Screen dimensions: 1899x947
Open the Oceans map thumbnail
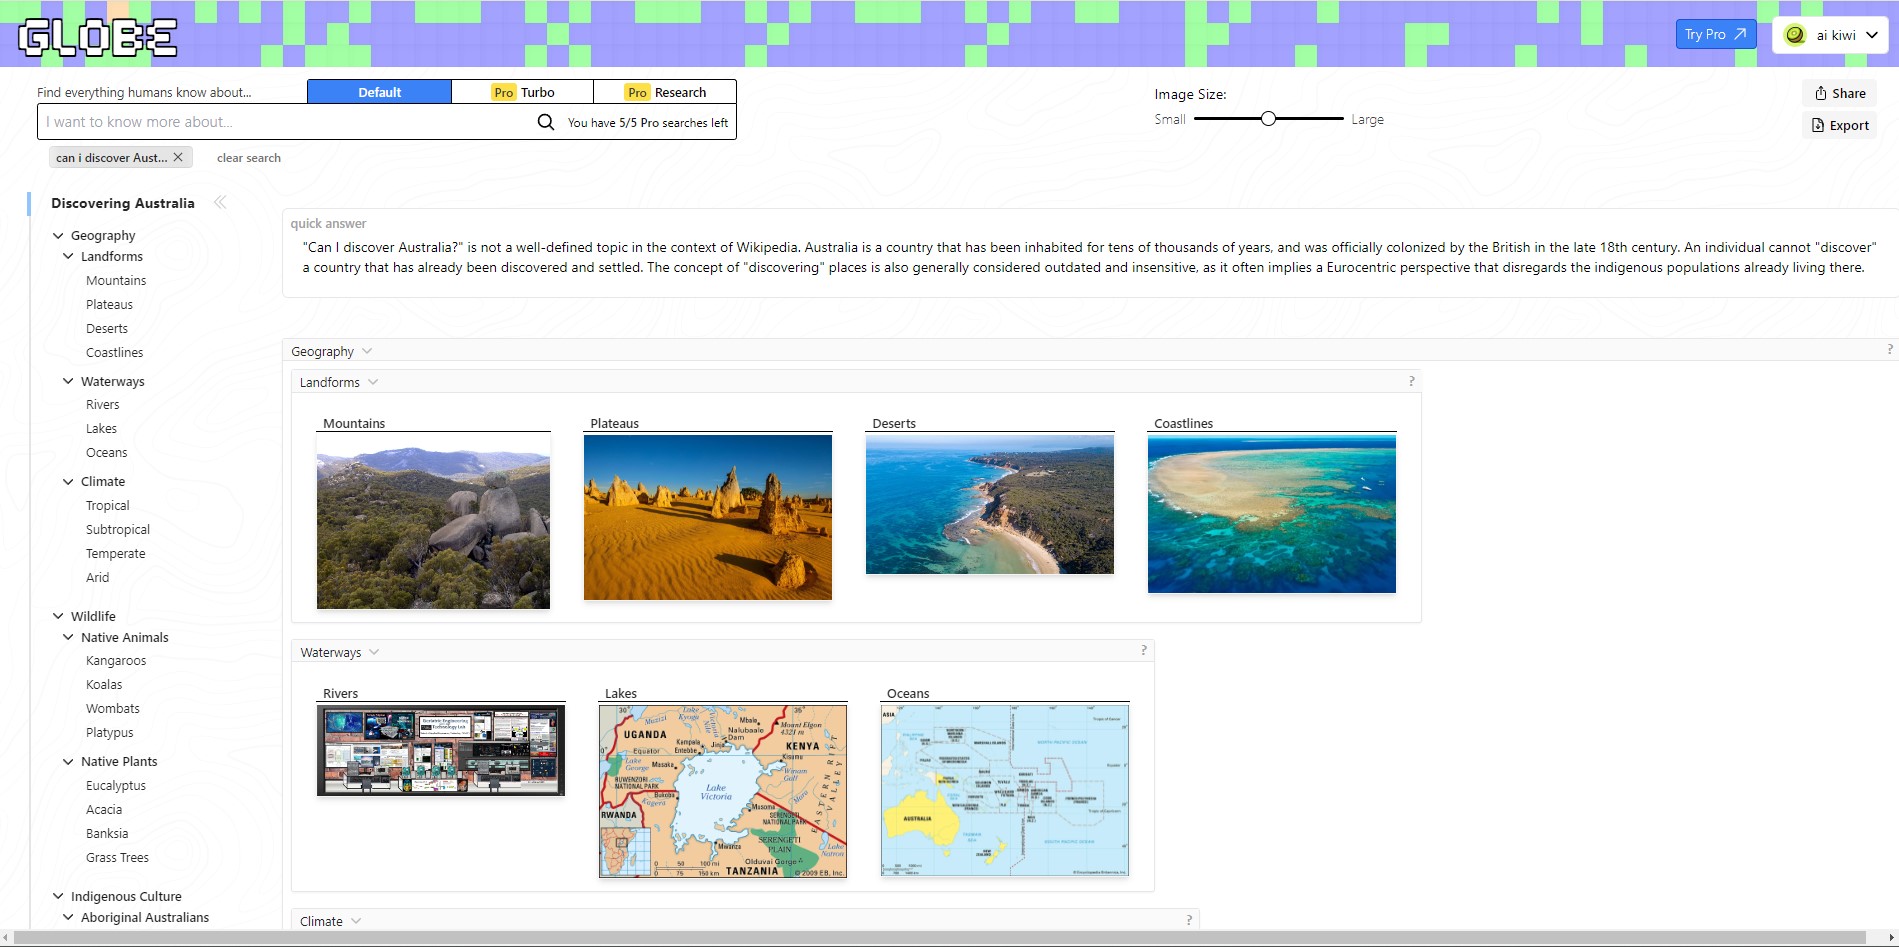coord(1005,790)
